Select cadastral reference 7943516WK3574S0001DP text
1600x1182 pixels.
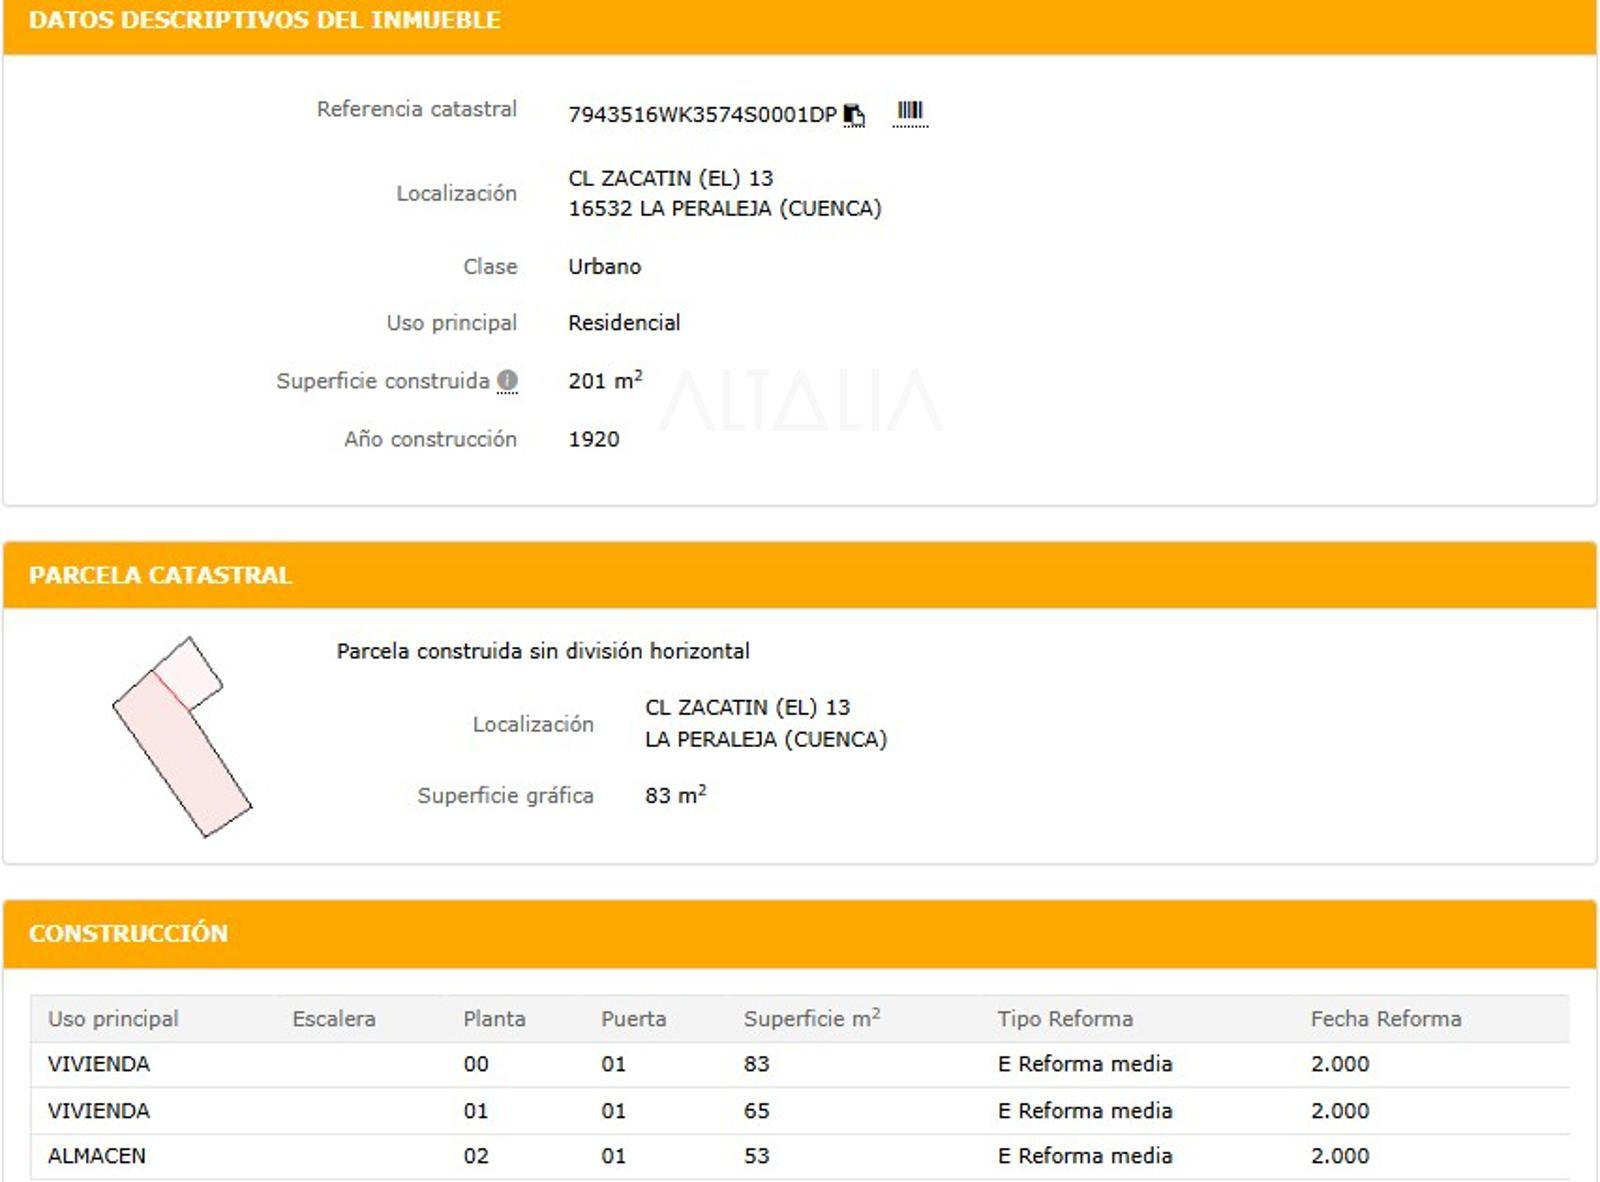(x=702, y=115)
